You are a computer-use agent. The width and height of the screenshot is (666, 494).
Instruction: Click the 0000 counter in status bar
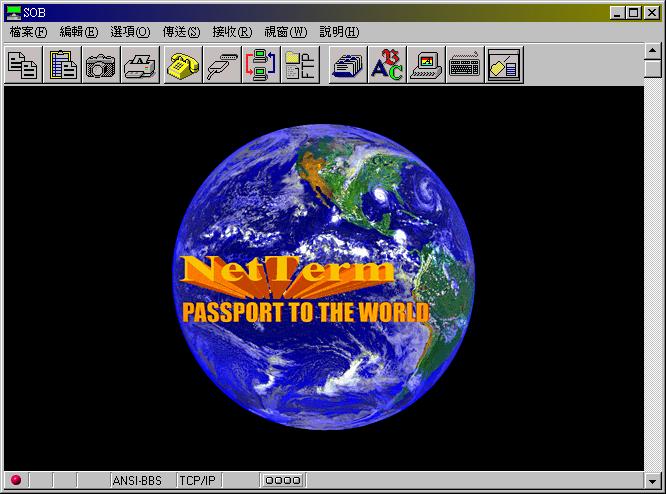[x=282, y=480]
